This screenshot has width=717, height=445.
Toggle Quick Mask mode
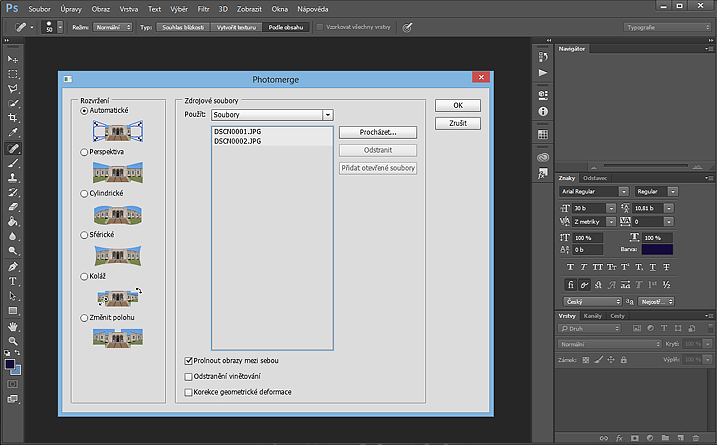[x=13, y=384]
